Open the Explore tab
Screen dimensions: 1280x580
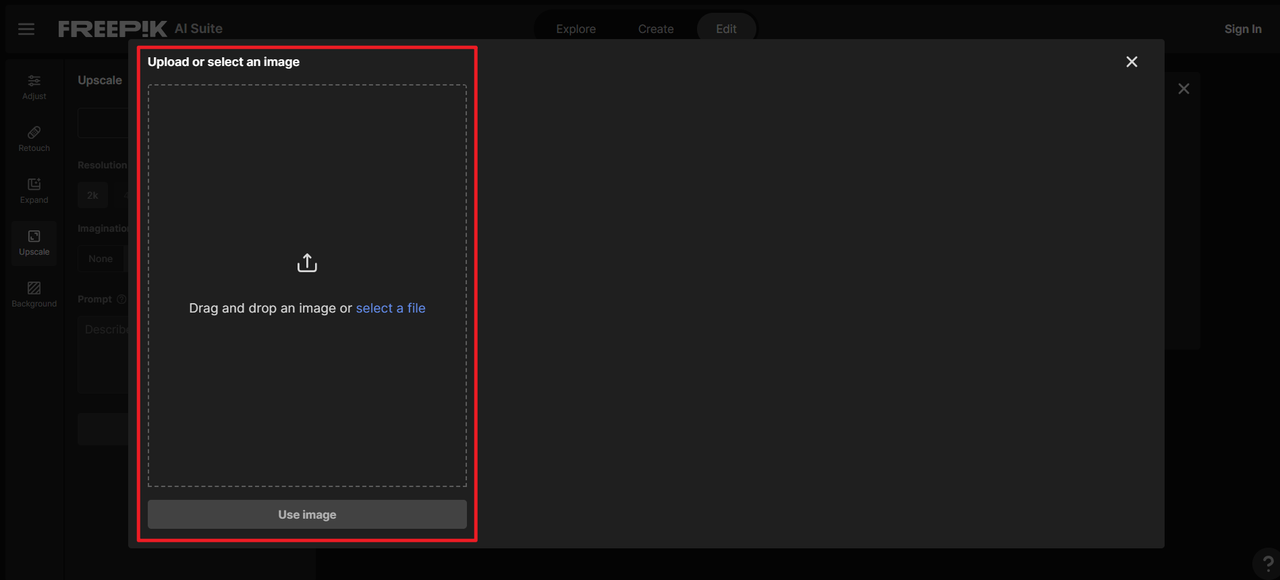(576, 29)
